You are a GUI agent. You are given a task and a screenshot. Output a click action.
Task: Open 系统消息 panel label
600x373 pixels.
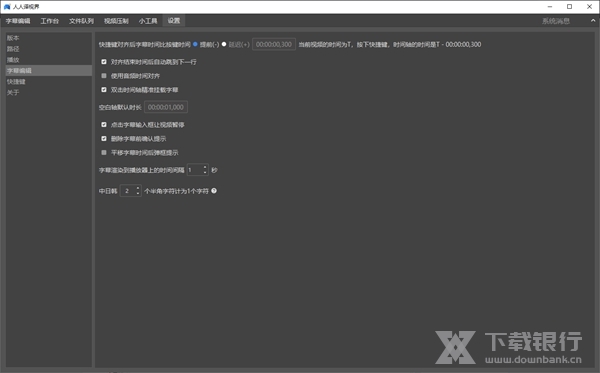[x=556, y=21]
